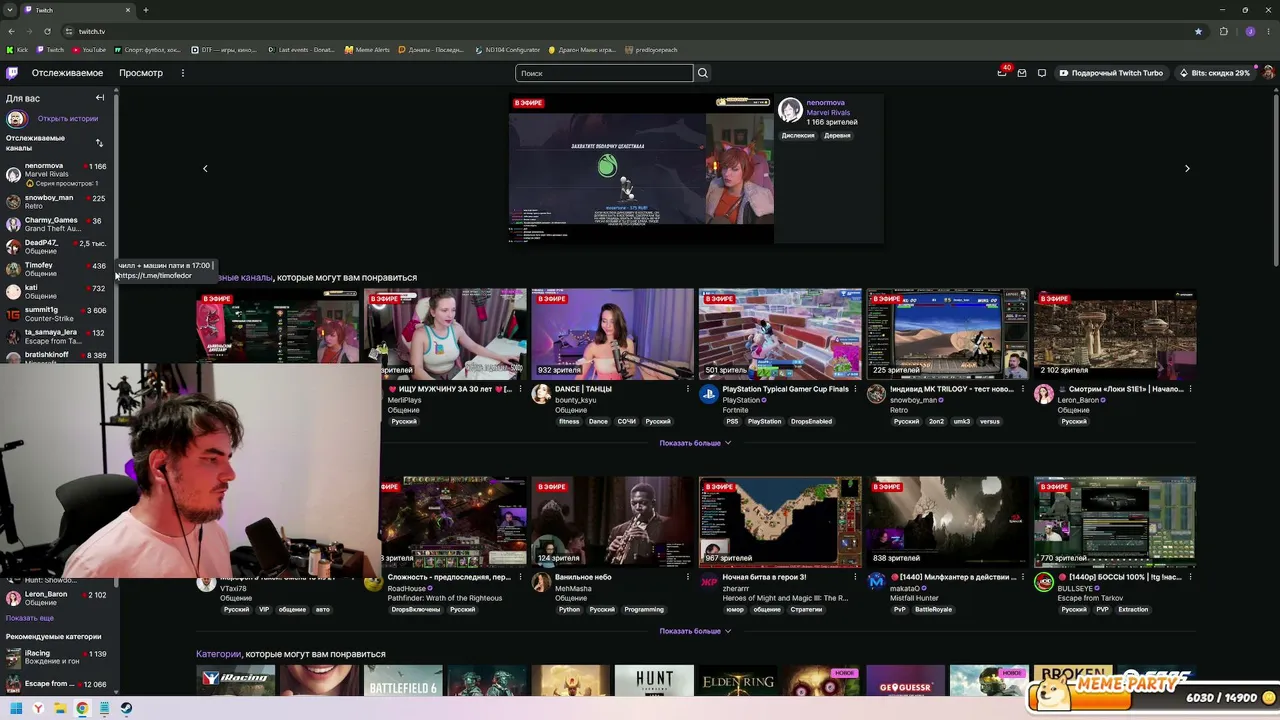Open the ND104 Configurator bookmark
This screenshot has height=720, width=1280.
click(508, 50)
